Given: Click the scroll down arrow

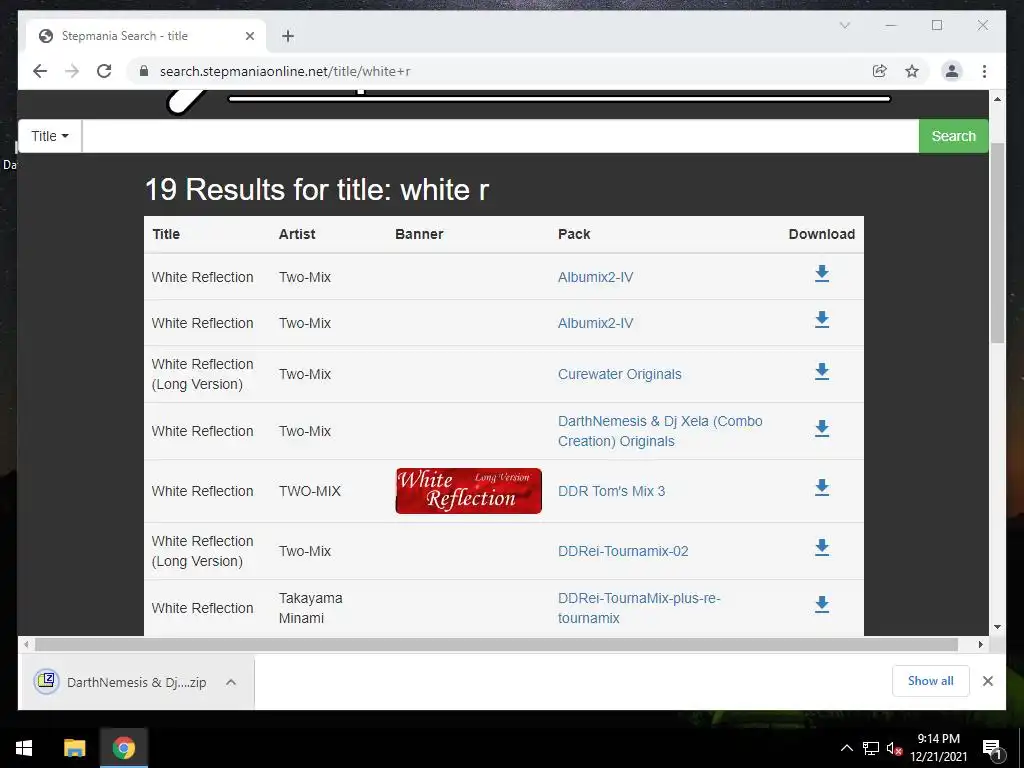Looking at the screenshot, I should 997,627.
